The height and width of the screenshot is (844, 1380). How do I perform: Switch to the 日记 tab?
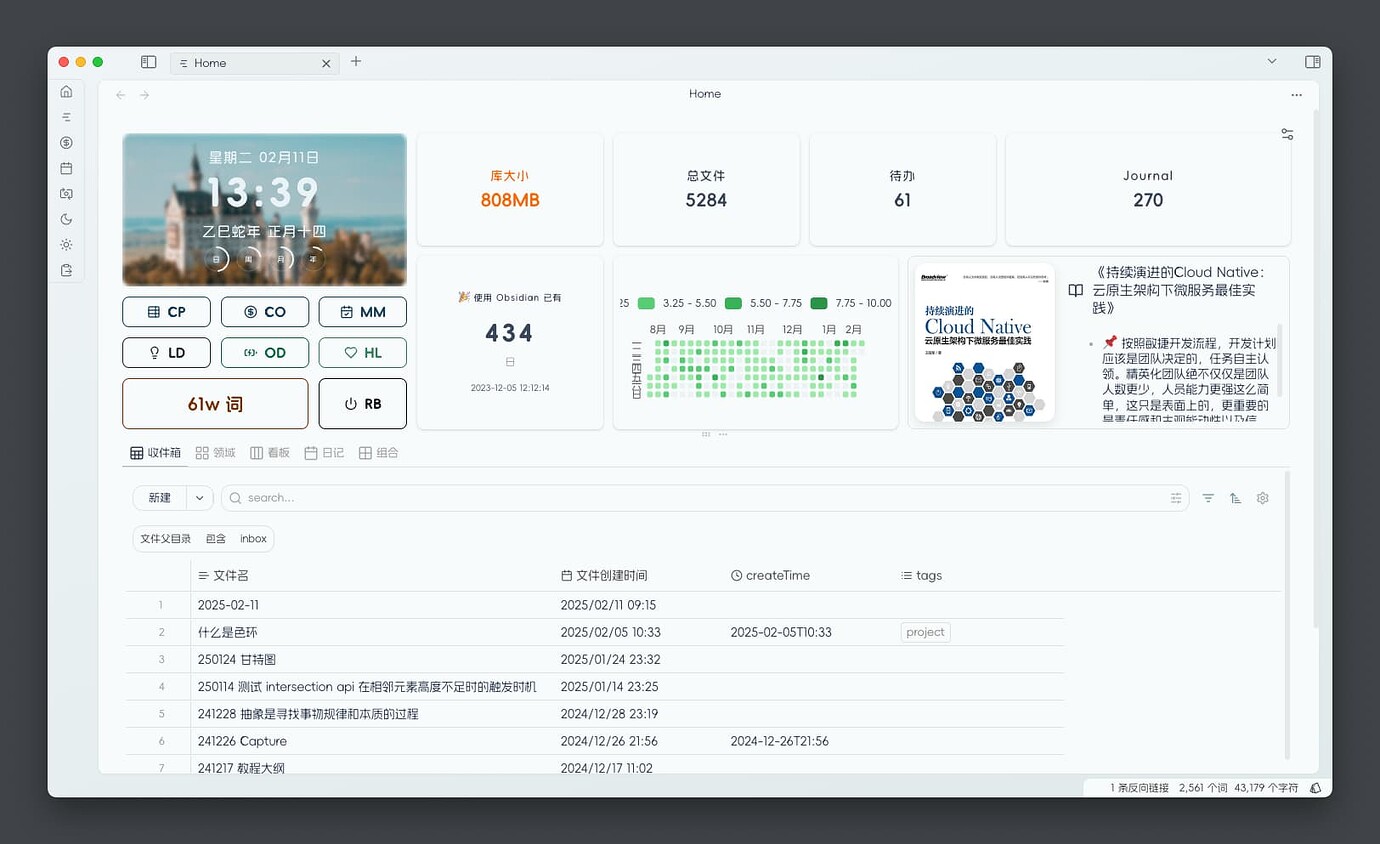pos(324,453)
